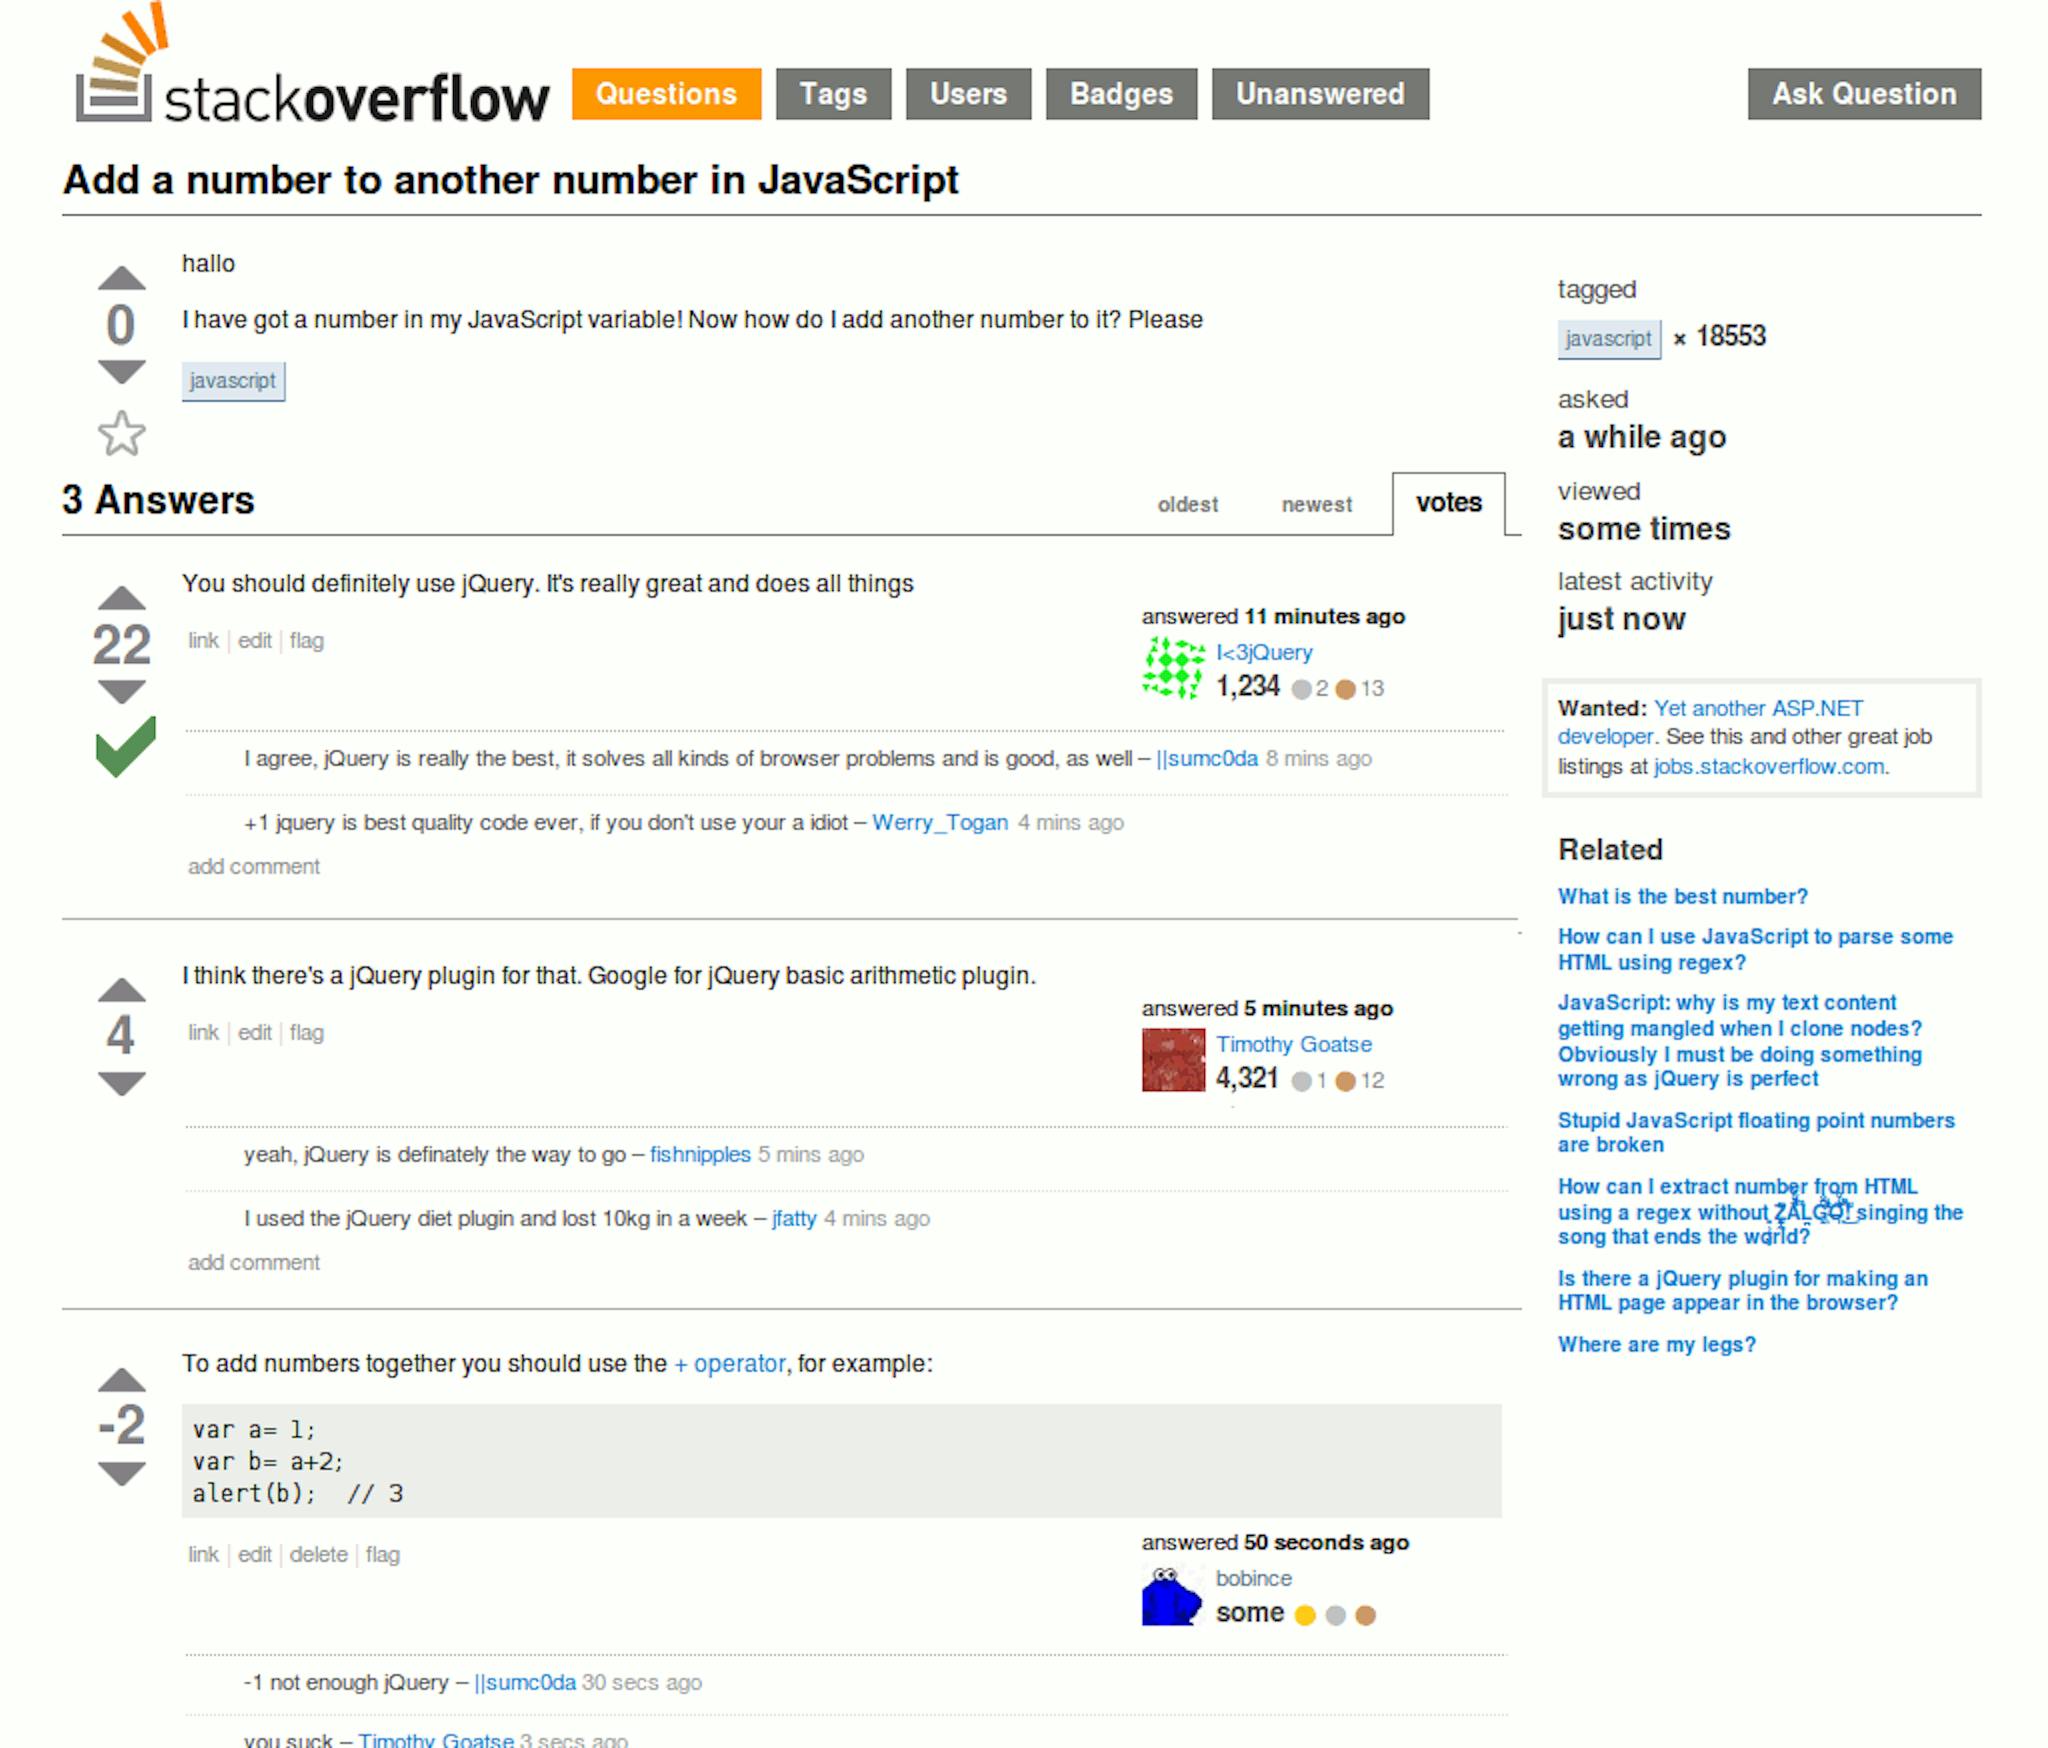Click the upvote arrow on the 4-vote answer

(x=118, y=992)
